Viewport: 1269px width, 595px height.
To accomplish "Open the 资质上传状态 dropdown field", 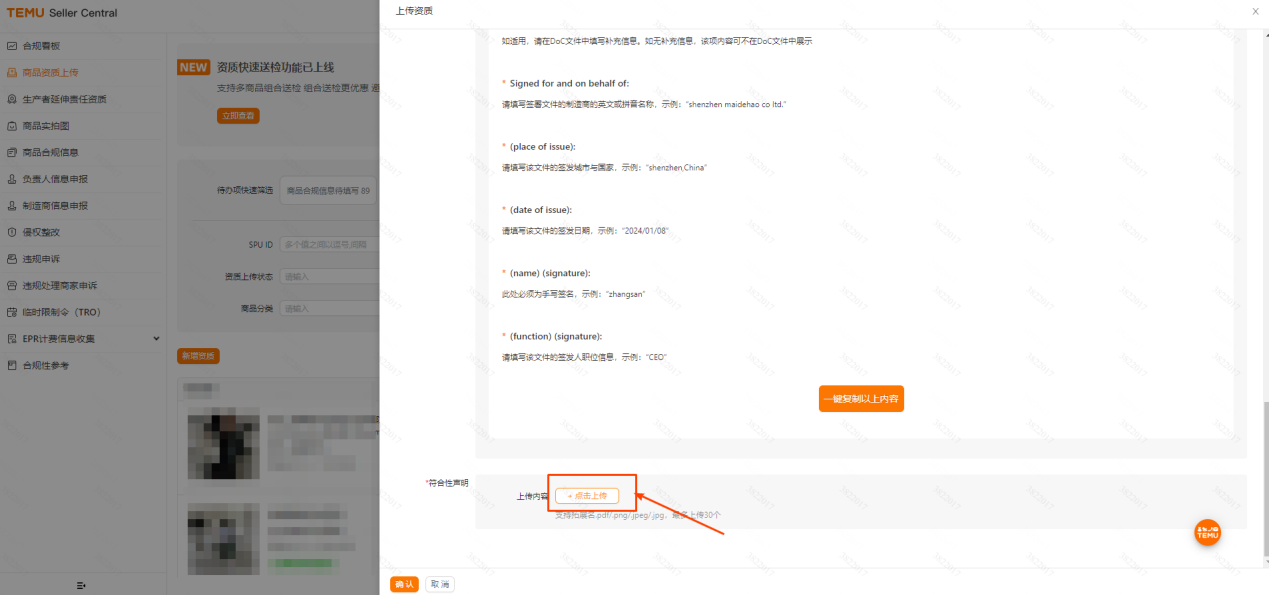I will point(329,276).
